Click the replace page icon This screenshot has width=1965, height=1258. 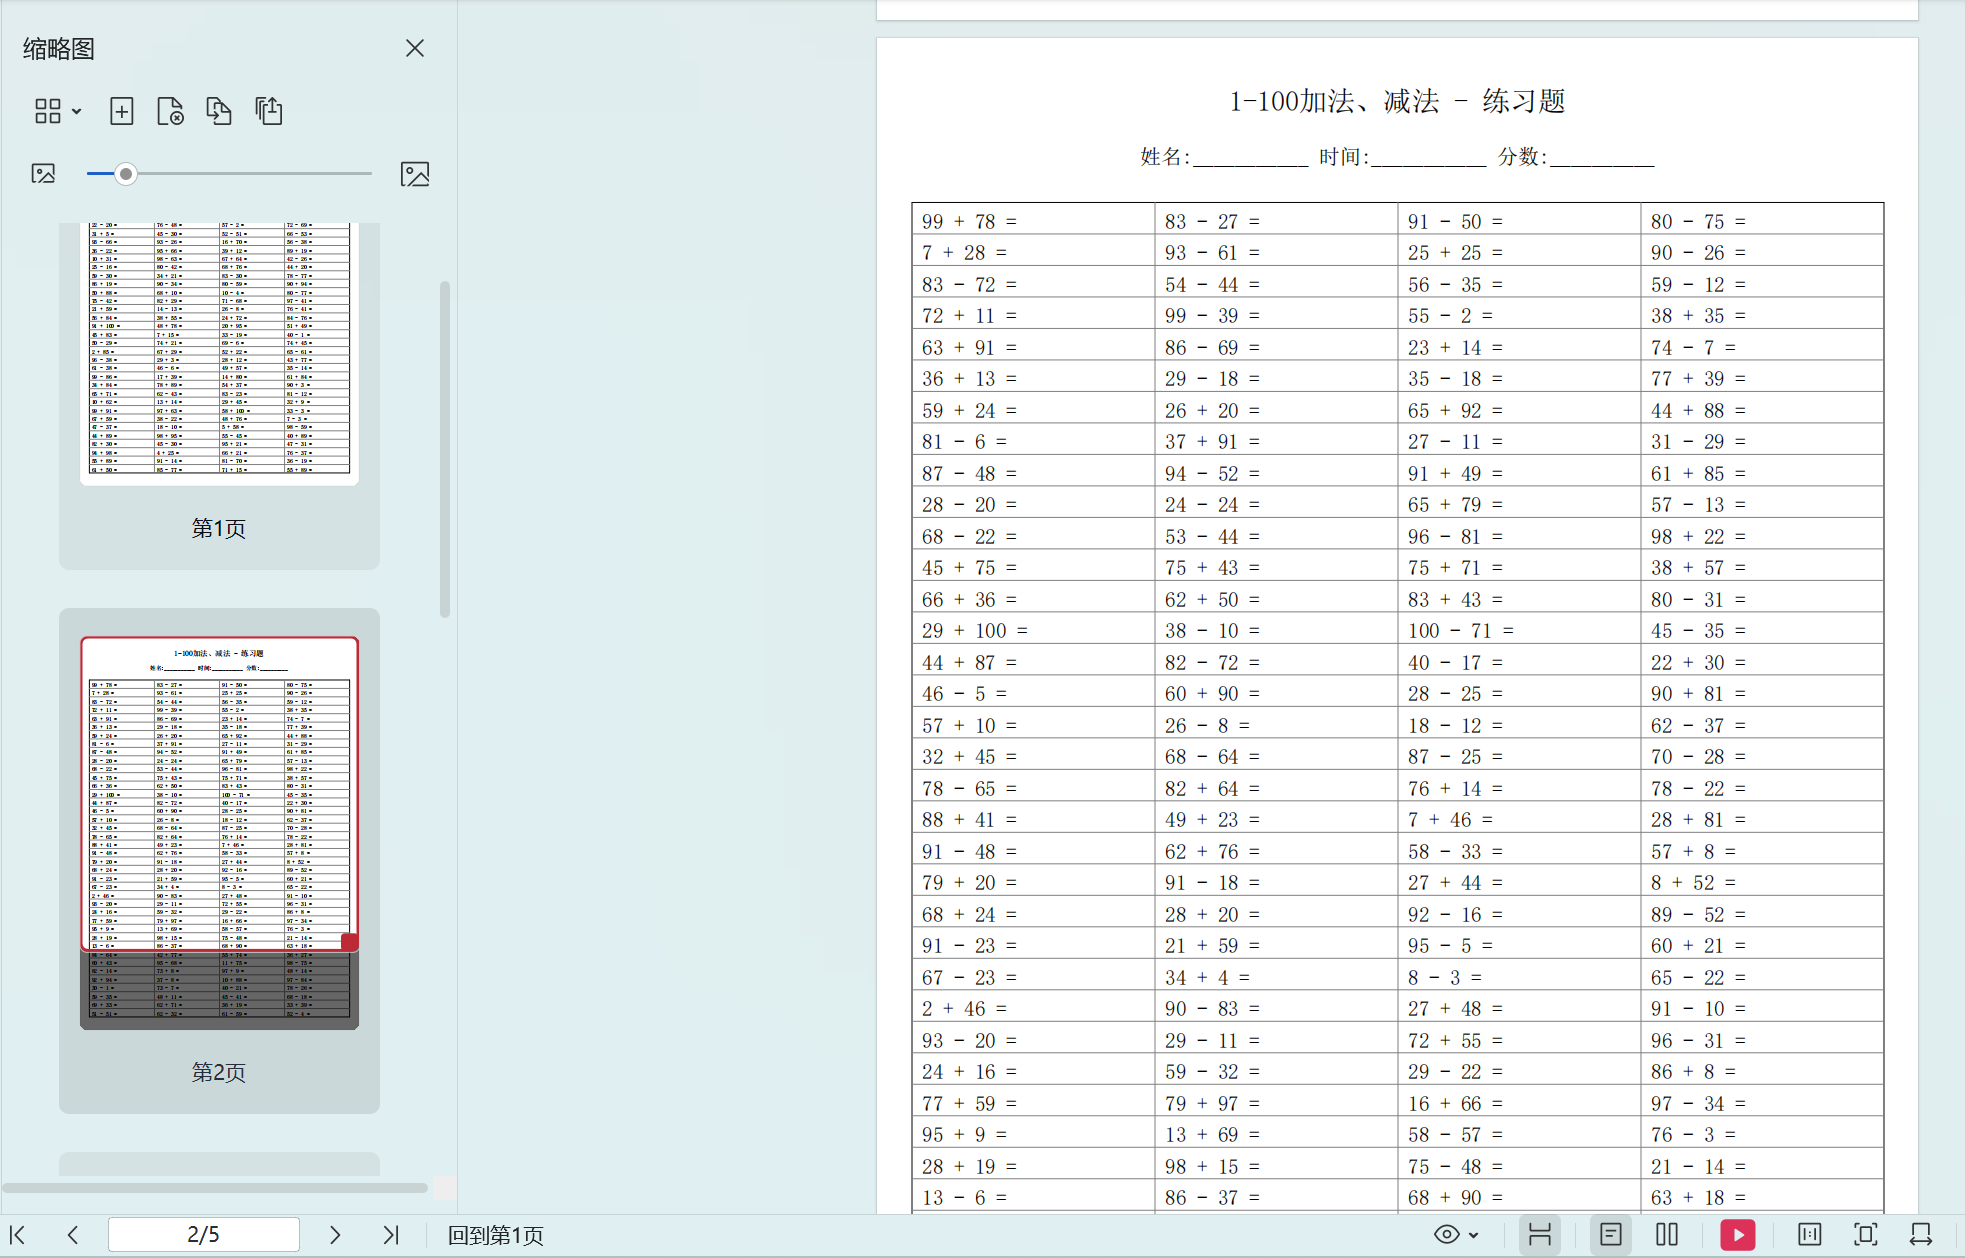(218, 111)
